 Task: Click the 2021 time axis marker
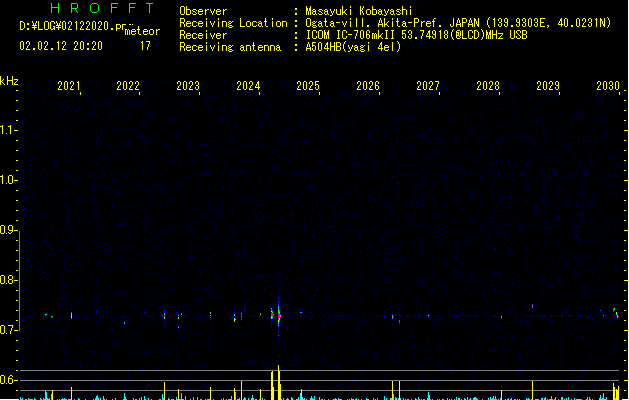tap(69, 85)
